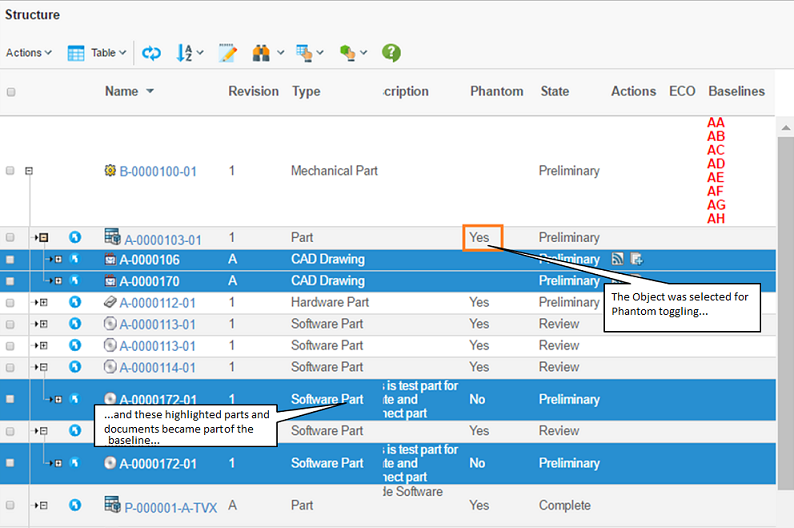
Task: Check the select-all checkbox in header
Action: (x=11, y=92)
